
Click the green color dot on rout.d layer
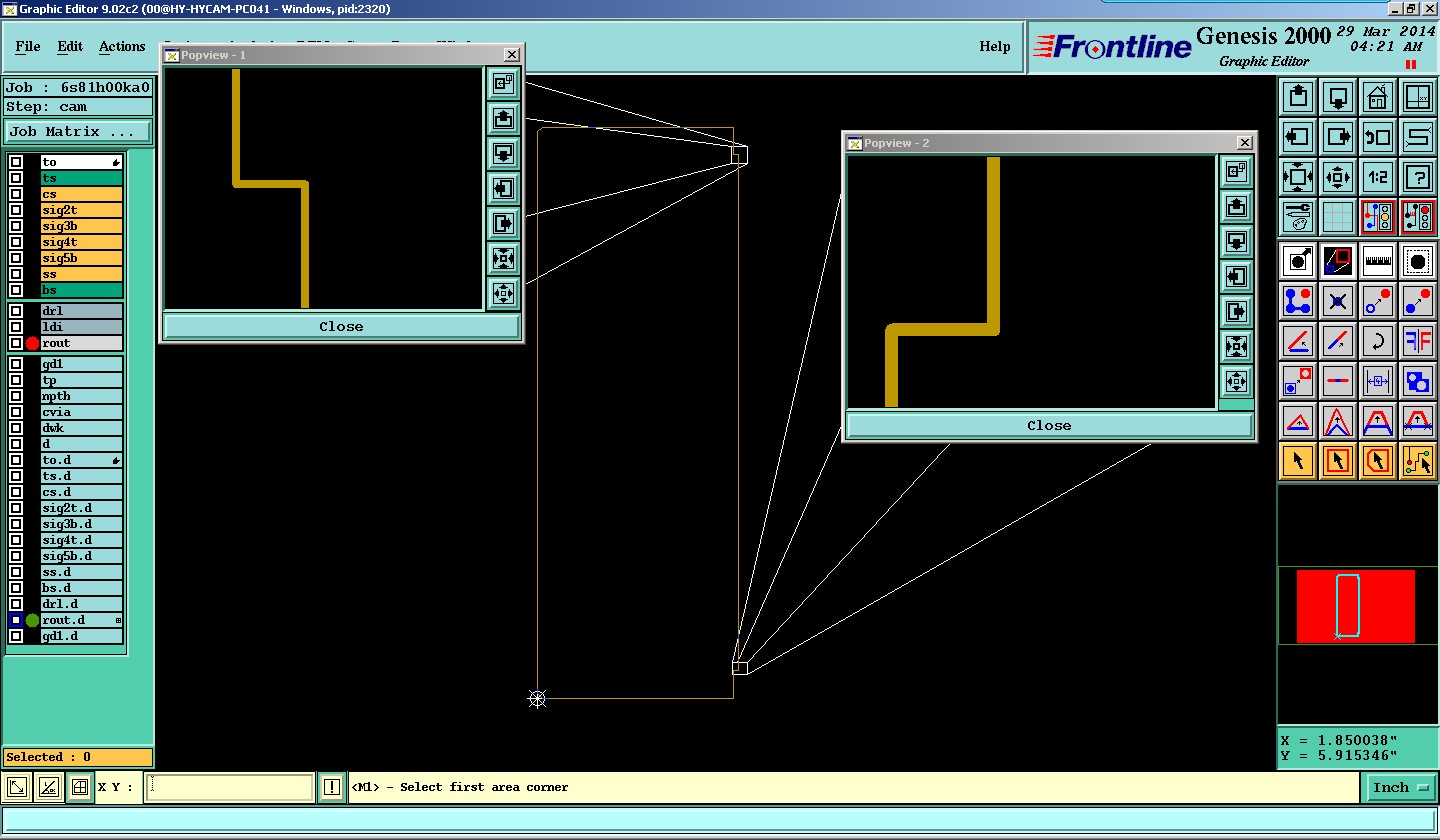pos(32,620)
